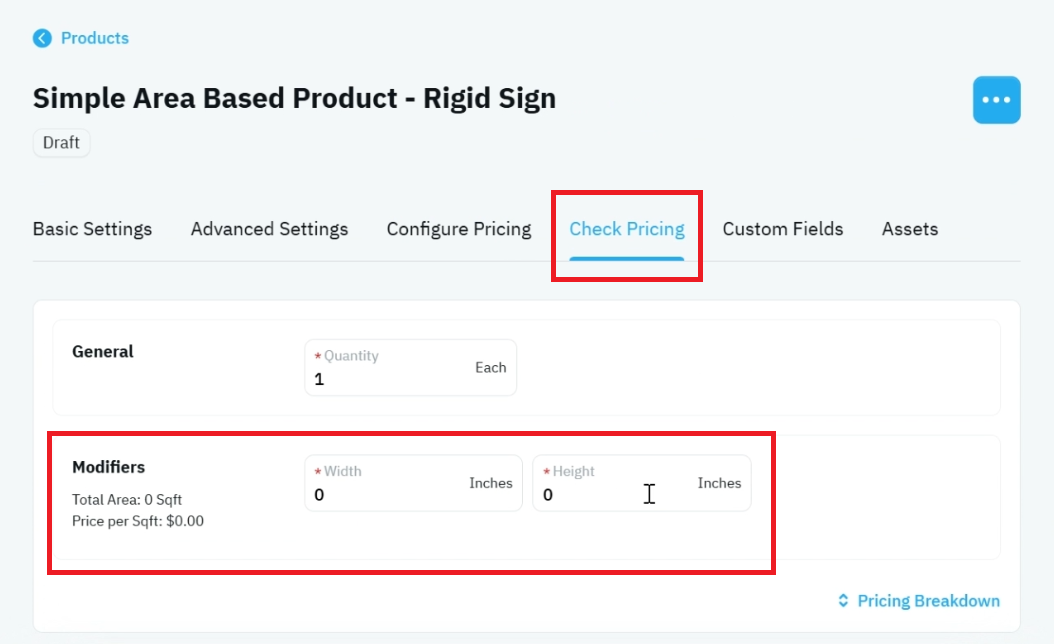Open the Advanced Settings tab
Viewport: 1054px width, 644px height.
click(270, 229)
